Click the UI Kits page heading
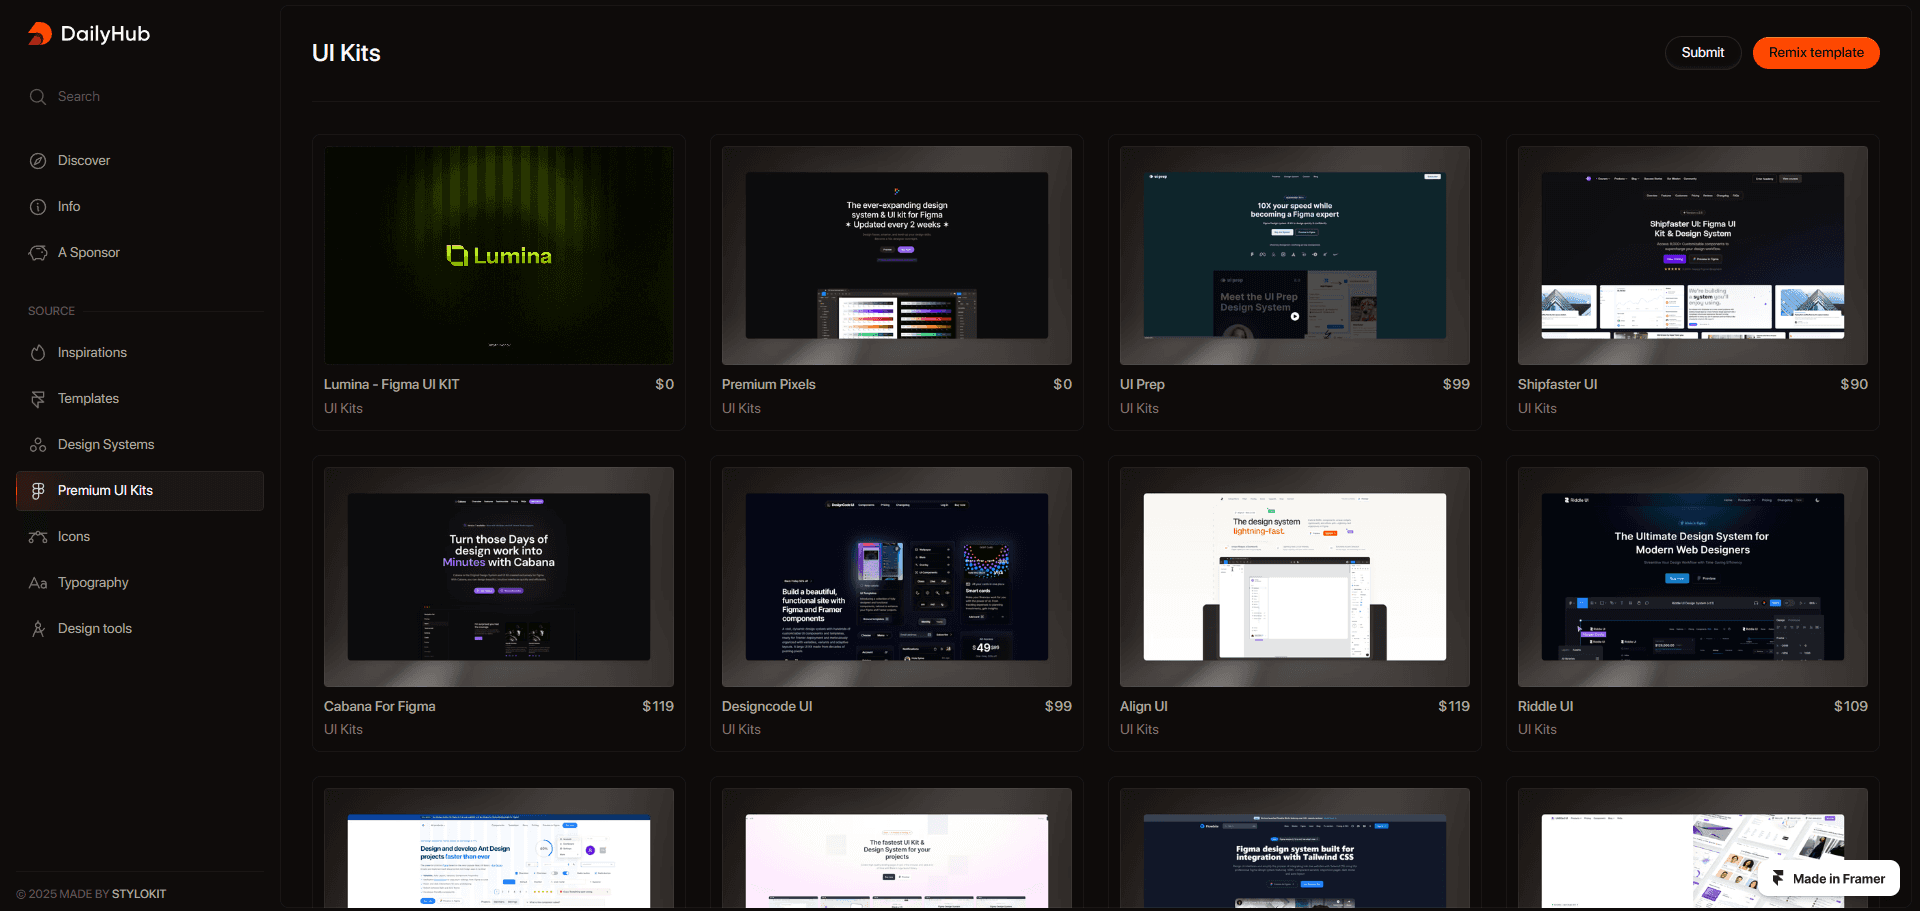Viewport: 1920px width, 911px height. click(x=346, y=53)
